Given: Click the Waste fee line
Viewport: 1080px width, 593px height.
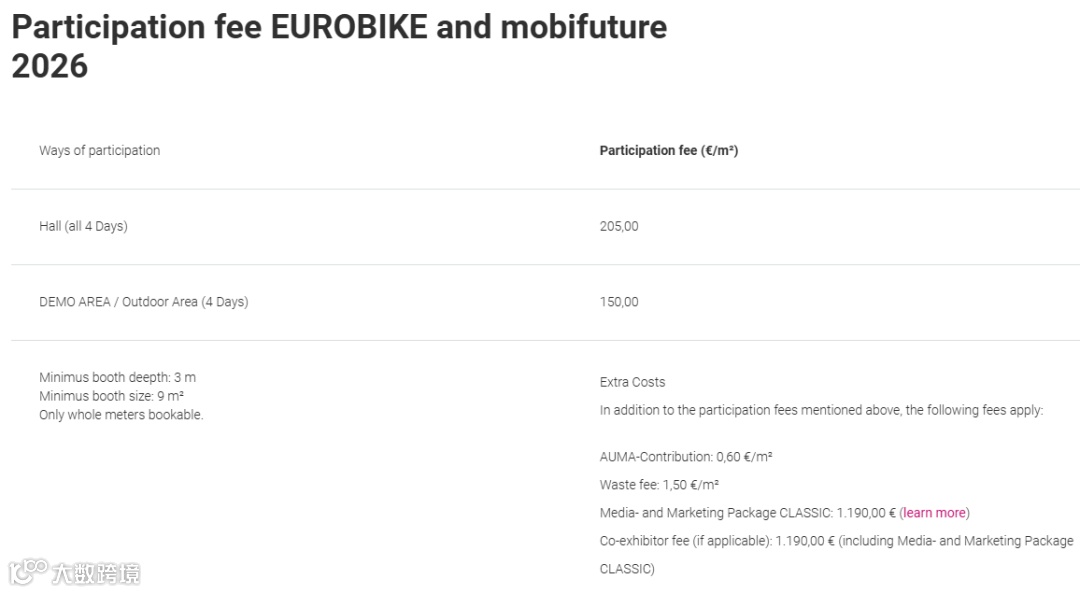Looking at the screenshot, I should (x=659, y=485).
